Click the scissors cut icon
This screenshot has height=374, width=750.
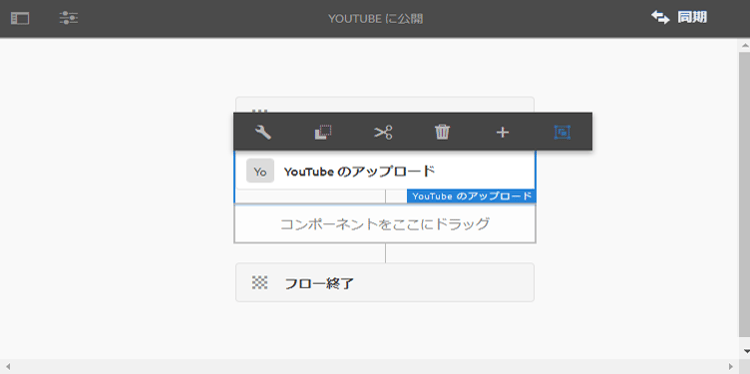383,132
